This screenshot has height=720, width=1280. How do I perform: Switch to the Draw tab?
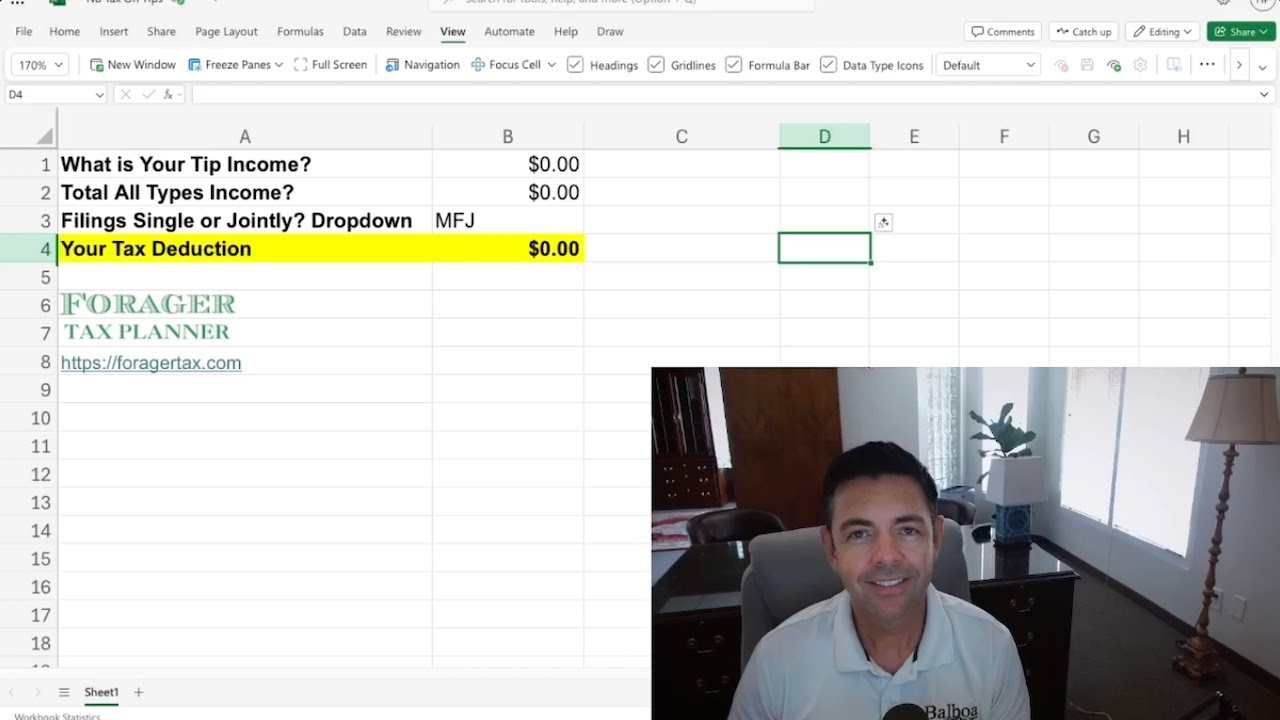610,32
